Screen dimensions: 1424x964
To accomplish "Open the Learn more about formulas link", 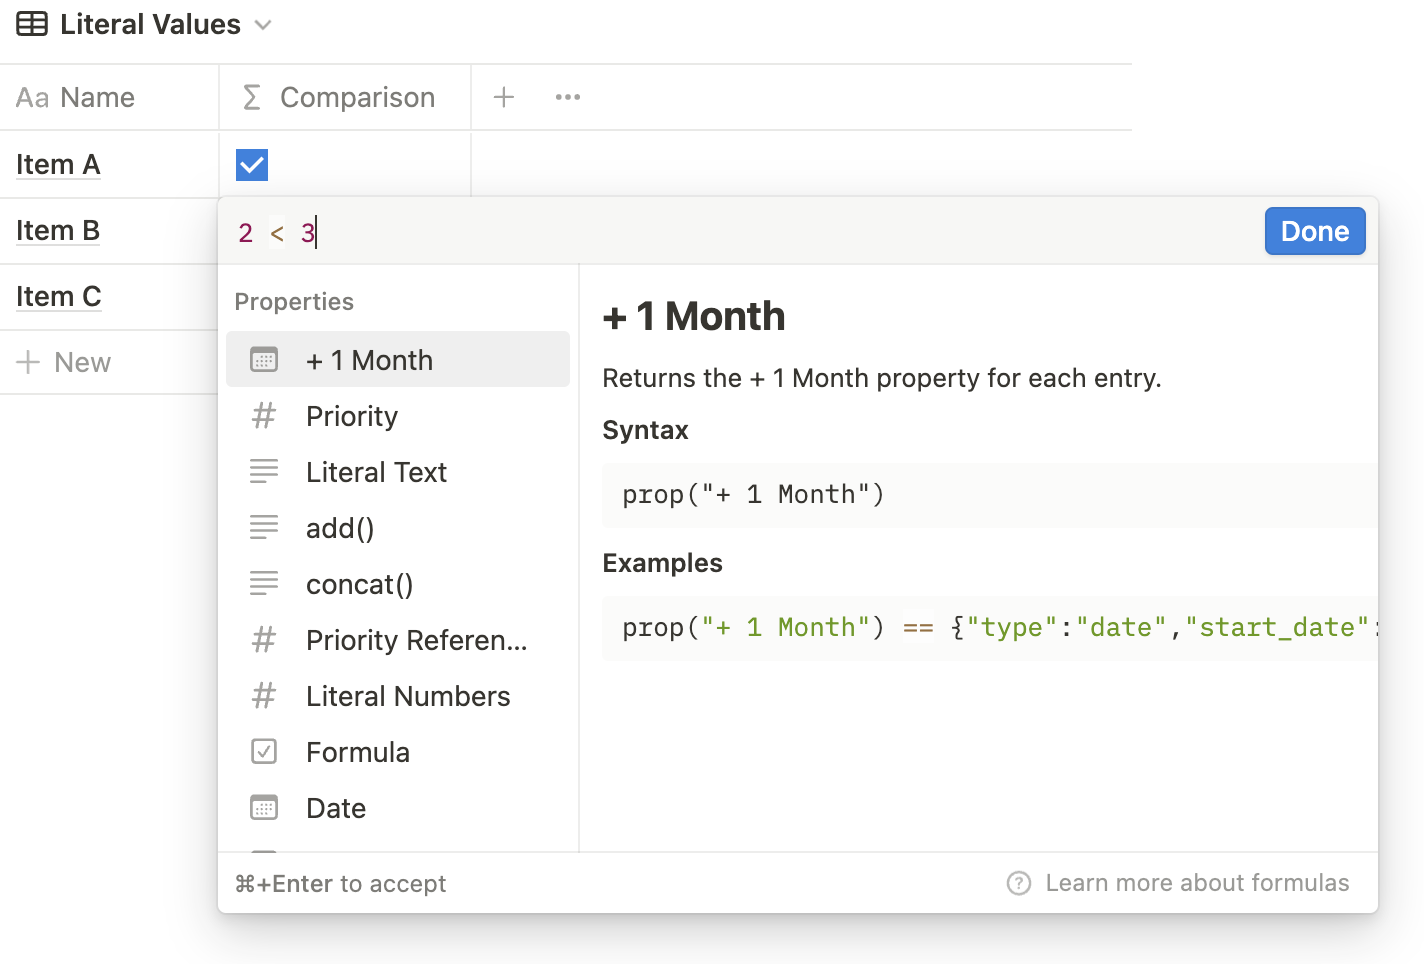I will tap(1197, 883).
